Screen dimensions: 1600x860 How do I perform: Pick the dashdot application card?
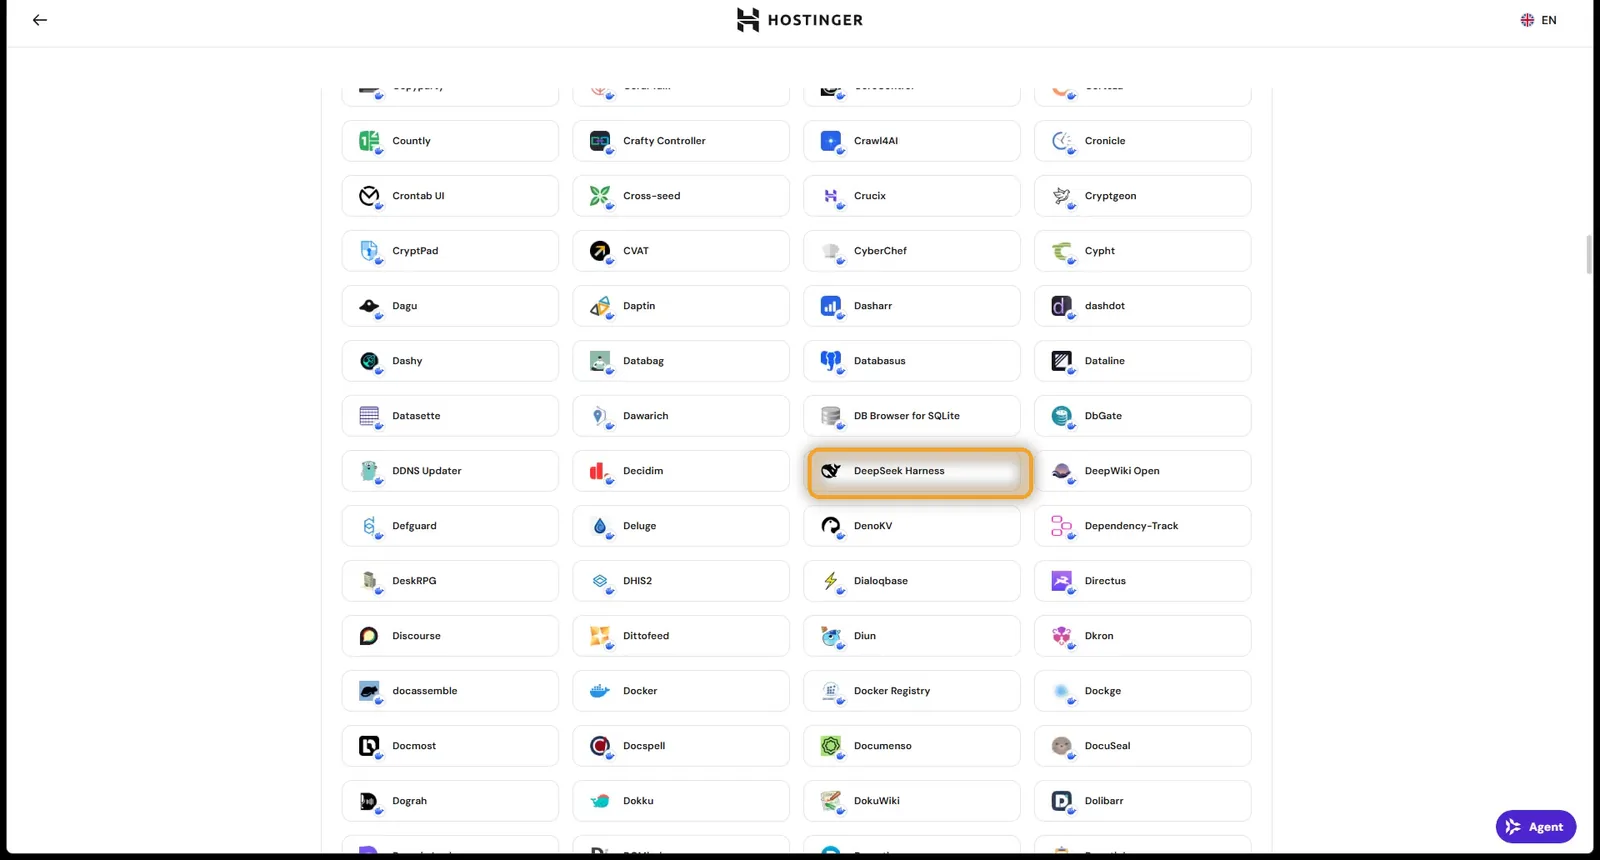point(1143,306)
